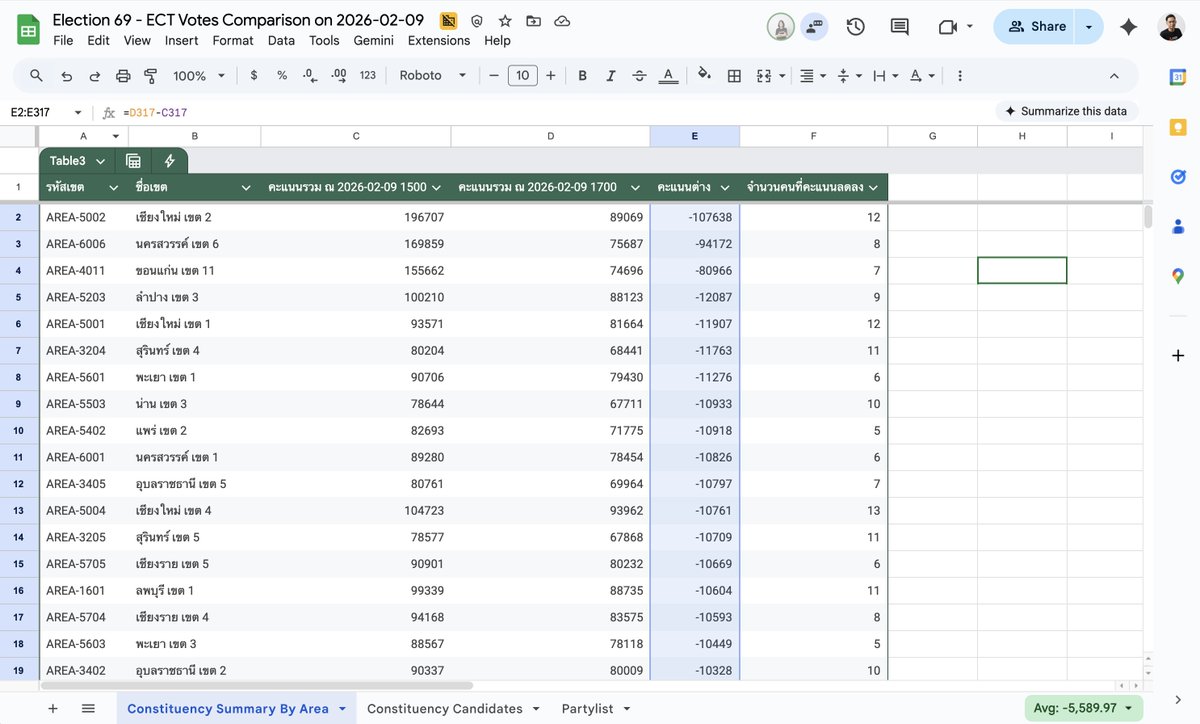Open the name box dropdown
The height and width of the screenshot is (724, 1200).
[x=78, y=113]
